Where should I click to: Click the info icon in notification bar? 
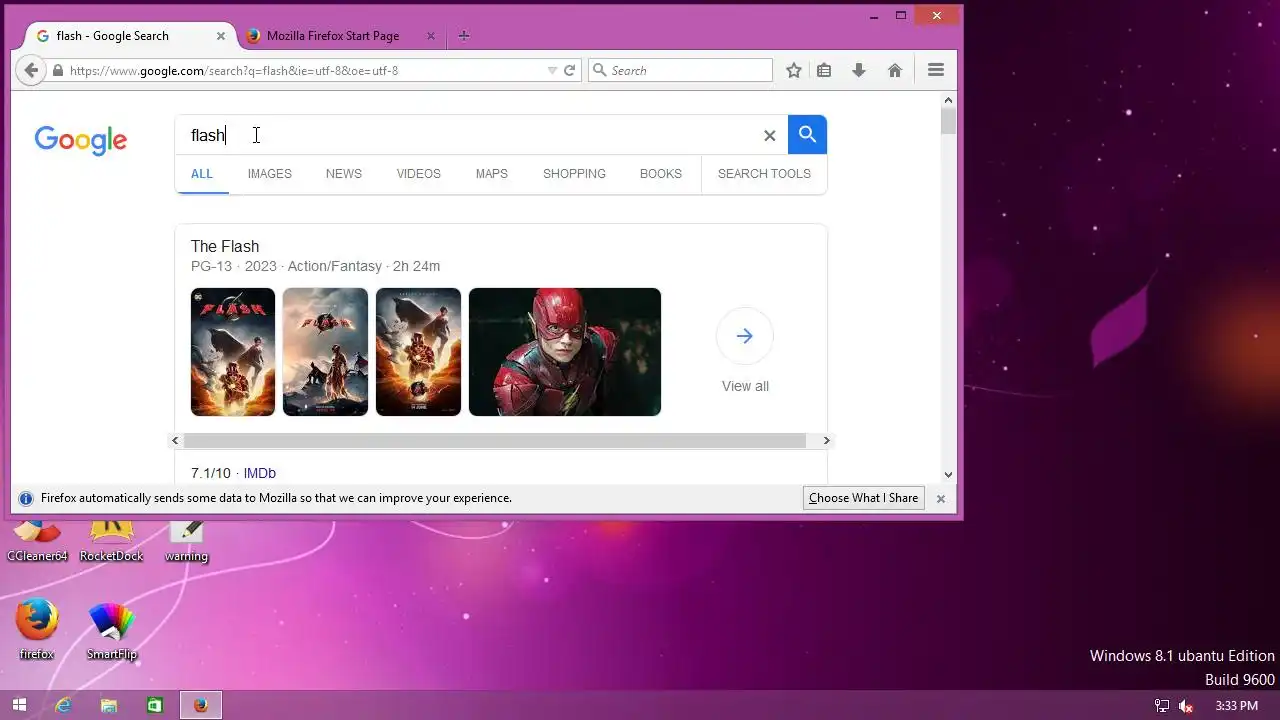click(x=26, y=498)
